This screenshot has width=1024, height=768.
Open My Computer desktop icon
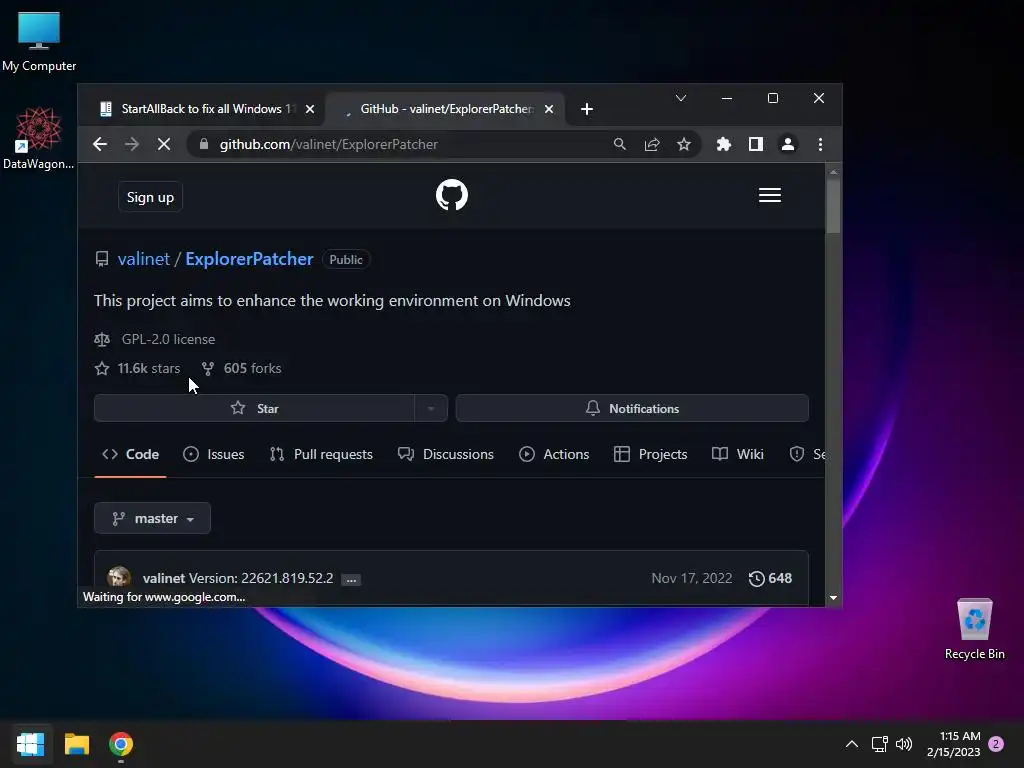pos(39,42)
